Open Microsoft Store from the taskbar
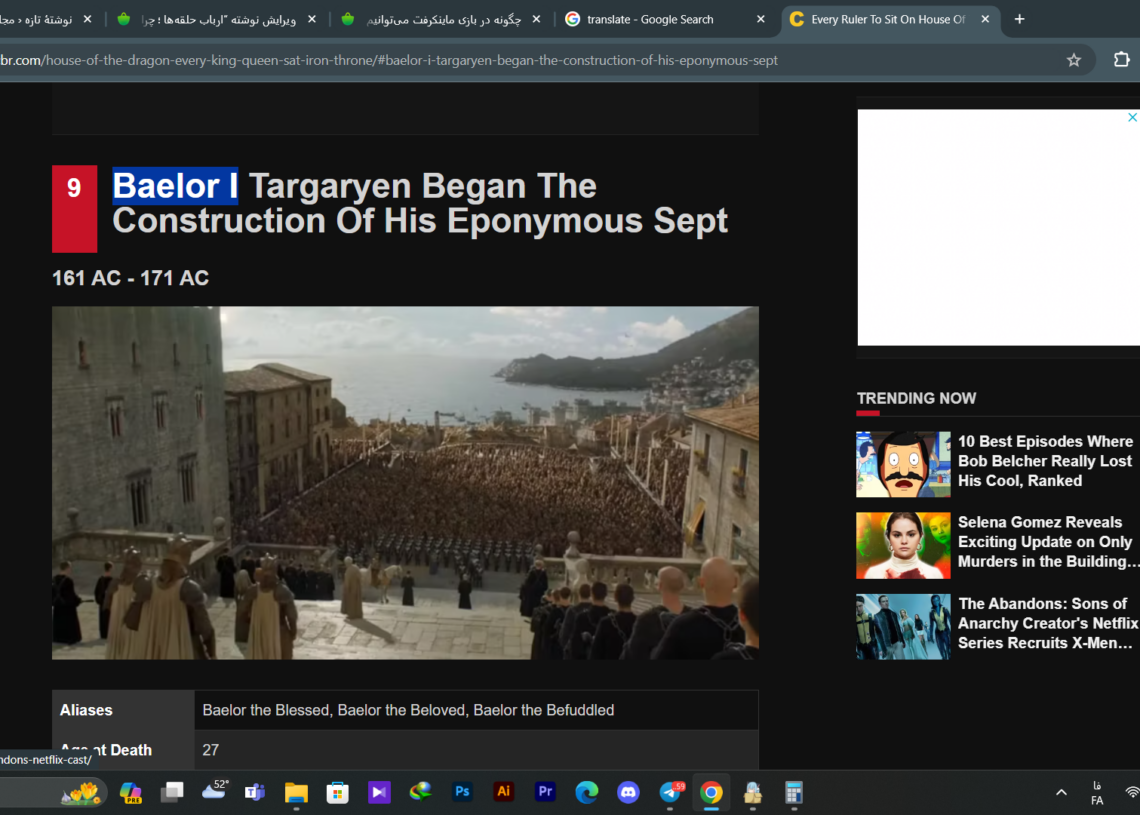Viewport: 1140px width, 815px height. tap(337, 792)
